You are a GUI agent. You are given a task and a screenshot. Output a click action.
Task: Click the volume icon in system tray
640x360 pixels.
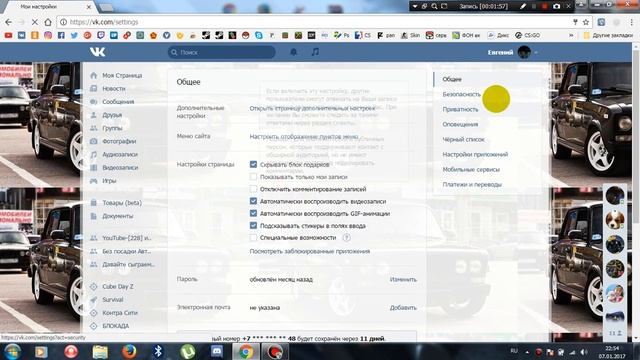tap(583, 352)
